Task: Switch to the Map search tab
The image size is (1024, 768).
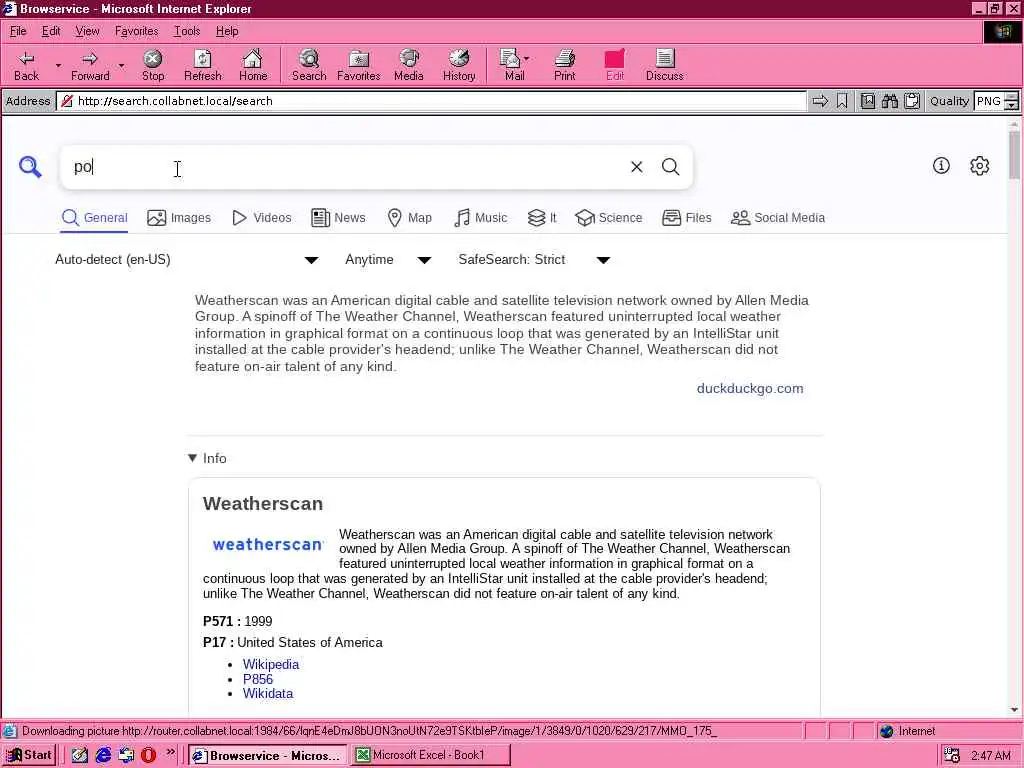Action: pyautogui.click(x=409, y=218)
